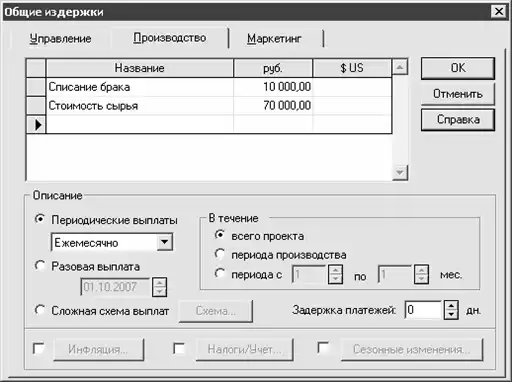
Task: Click the table scrollbar down arrow
Action: pos(399,173)
